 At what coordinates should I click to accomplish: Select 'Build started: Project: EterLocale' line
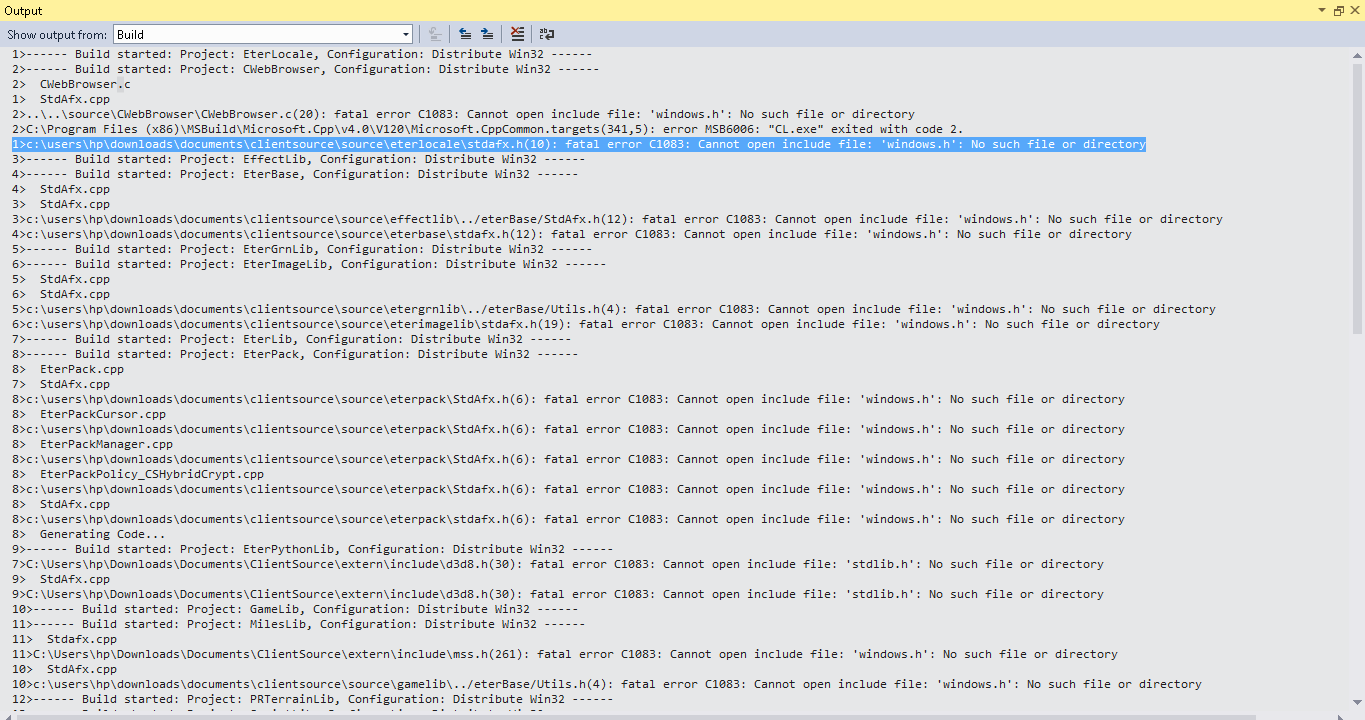coord(302,54)
